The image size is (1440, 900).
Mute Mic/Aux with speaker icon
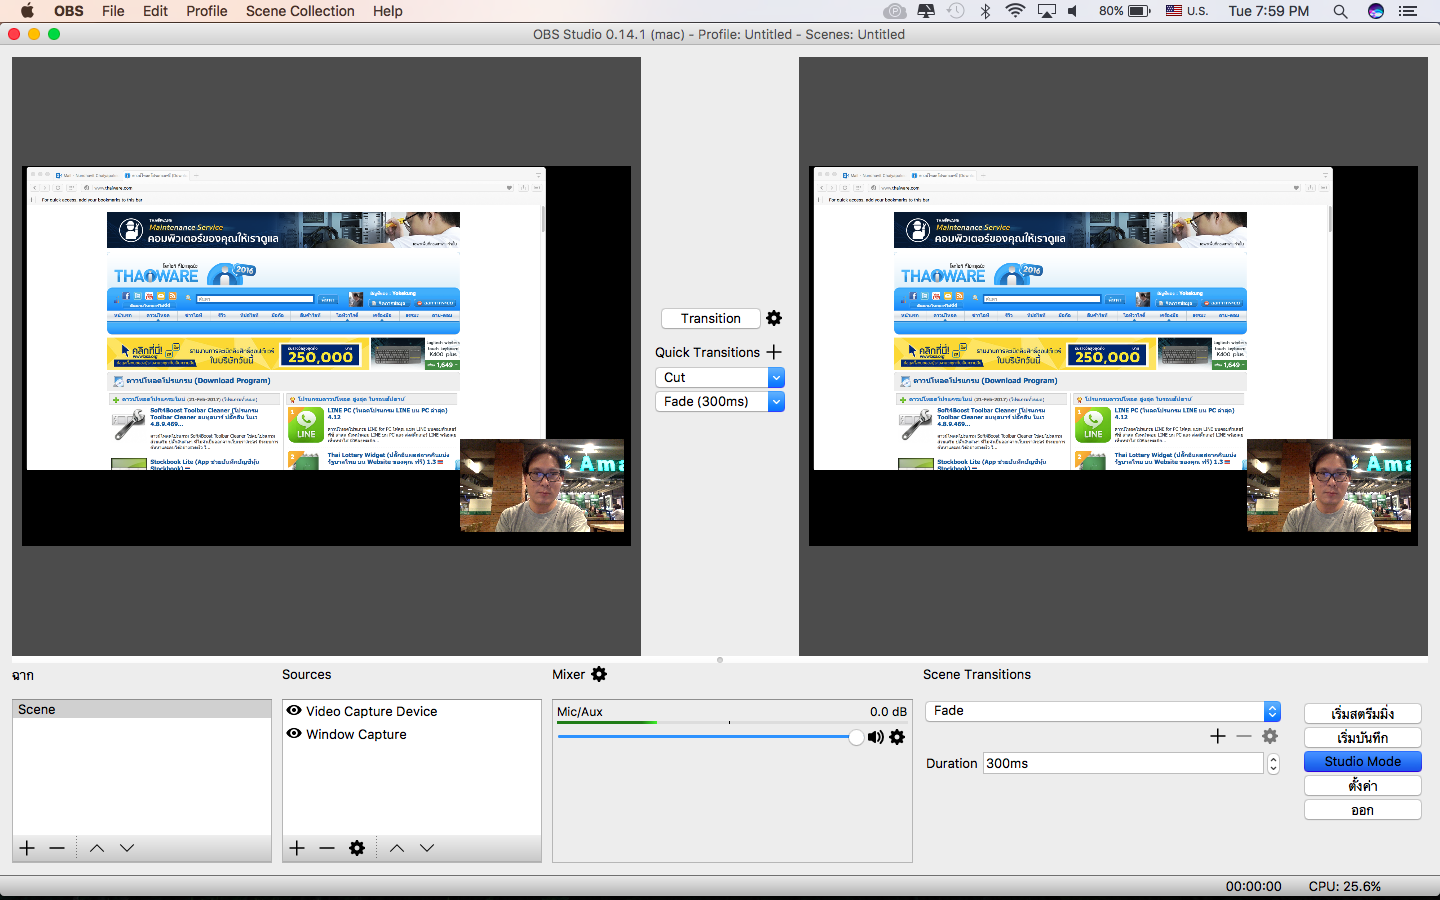tap(876, 737)
